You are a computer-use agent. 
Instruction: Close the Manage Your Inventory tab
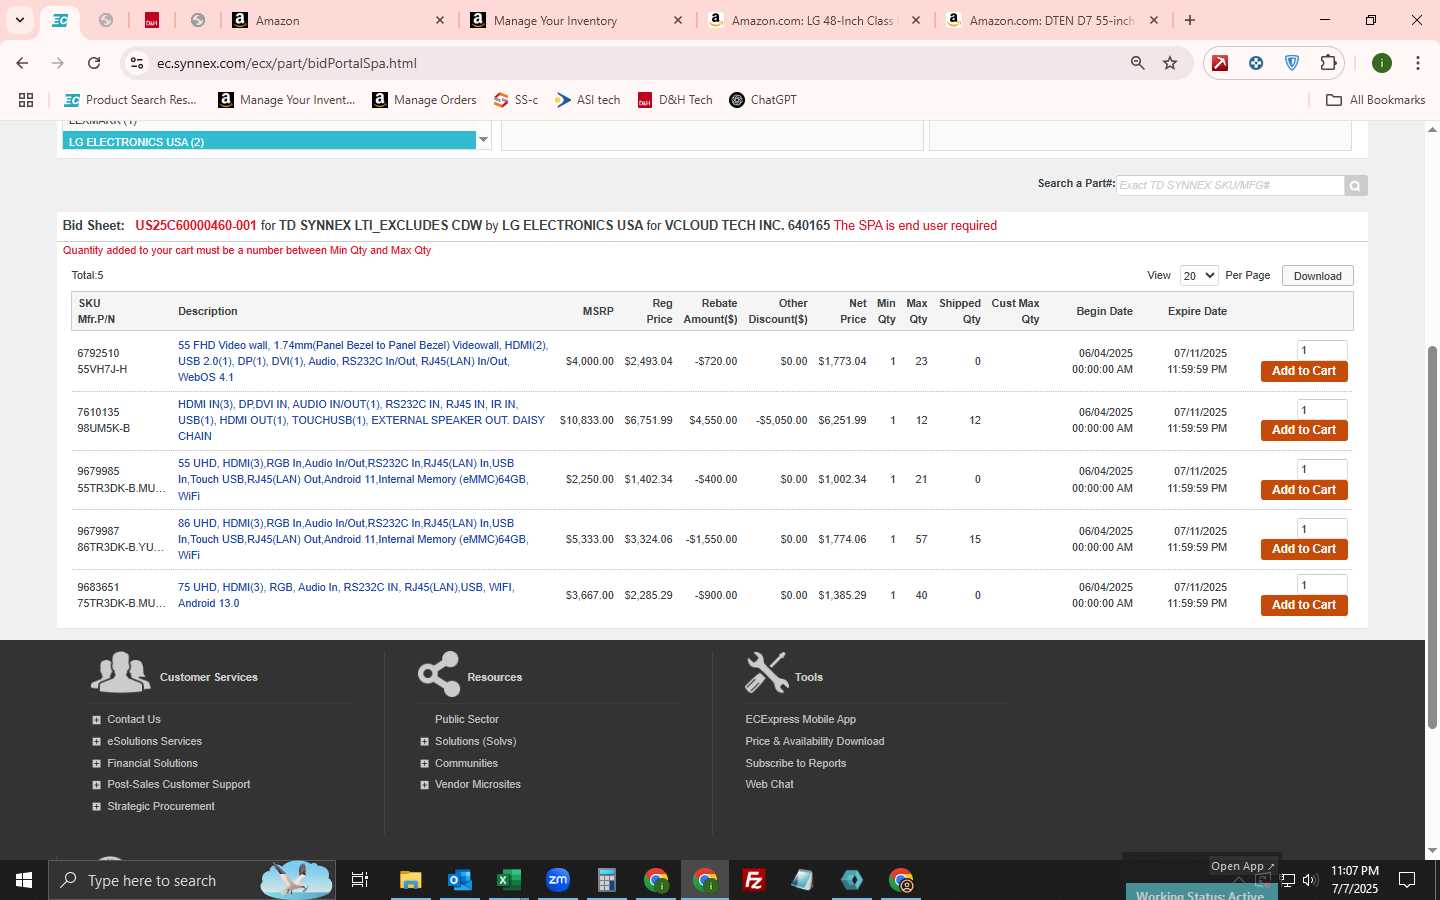[x=678, y=20]
